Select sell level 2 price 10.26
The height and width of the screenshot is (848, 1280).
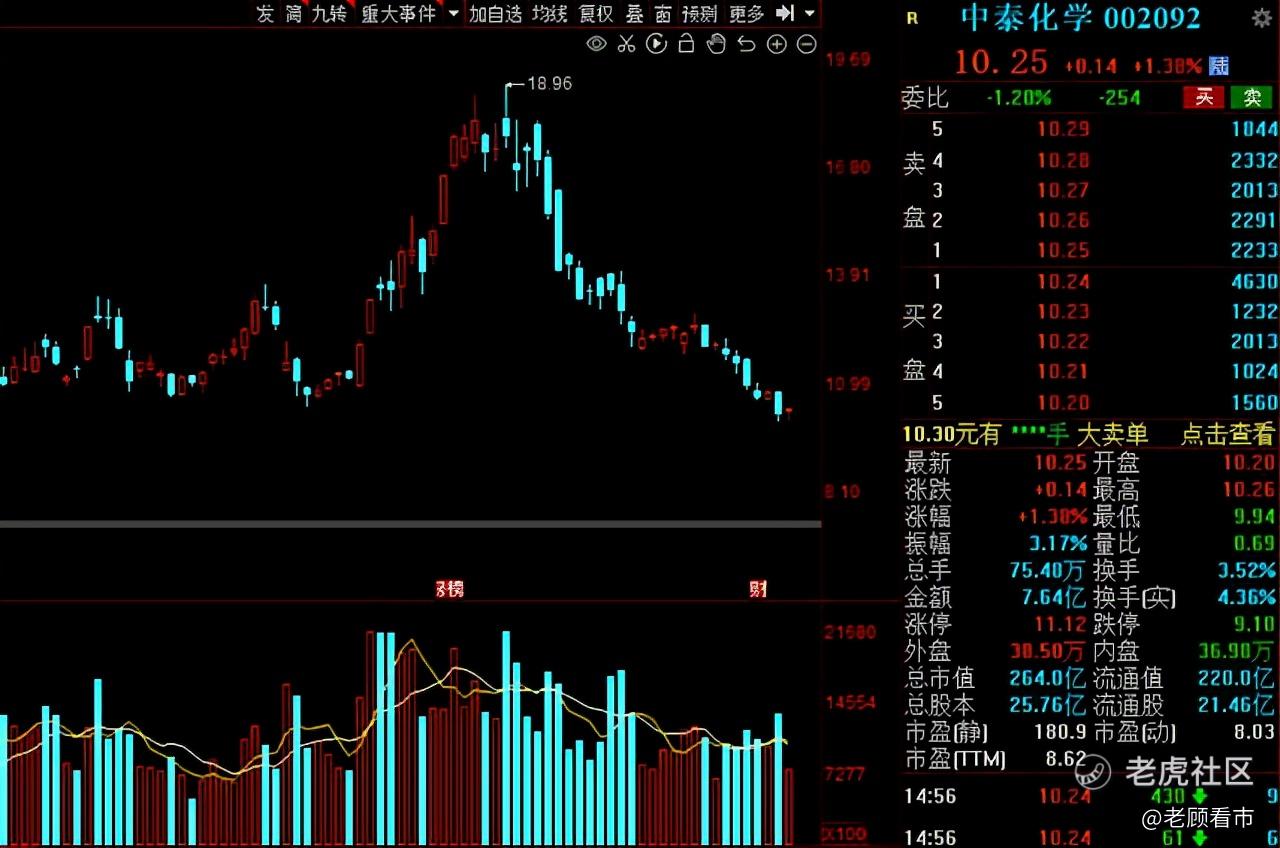pyautogui.click(x=1062, y=220)
